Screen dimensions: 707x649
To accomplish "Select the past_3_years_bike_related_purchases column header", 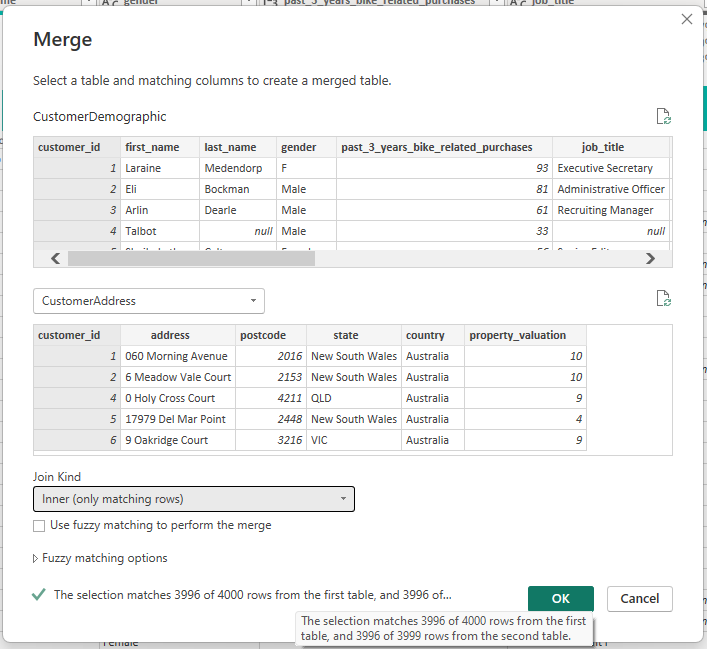I will point(437,147).
